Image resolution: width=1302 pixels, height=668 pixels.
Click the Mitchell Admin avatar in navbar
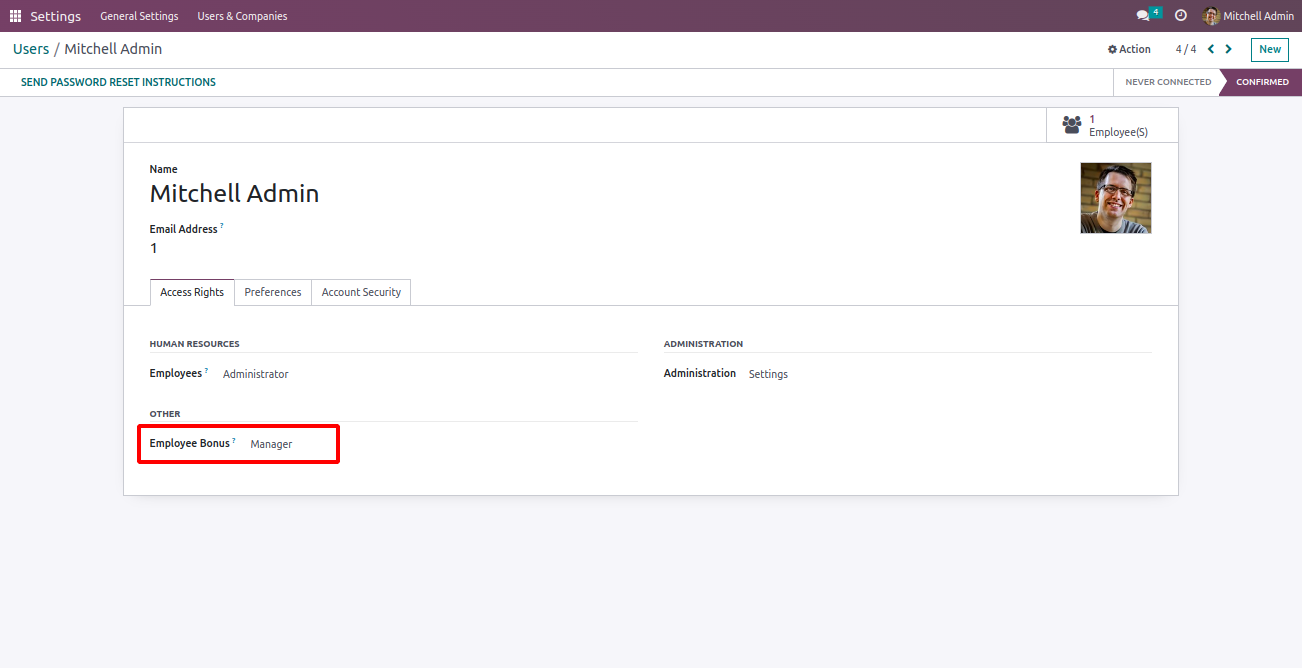coord(1211,16)
